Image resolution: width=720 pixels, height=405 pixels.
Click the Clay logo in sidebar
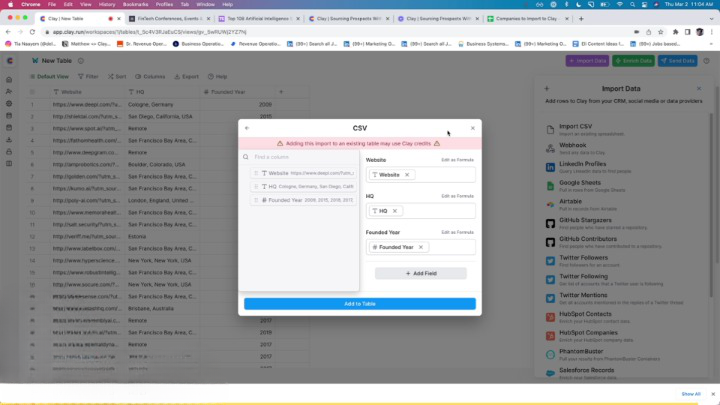coord(10,61)
